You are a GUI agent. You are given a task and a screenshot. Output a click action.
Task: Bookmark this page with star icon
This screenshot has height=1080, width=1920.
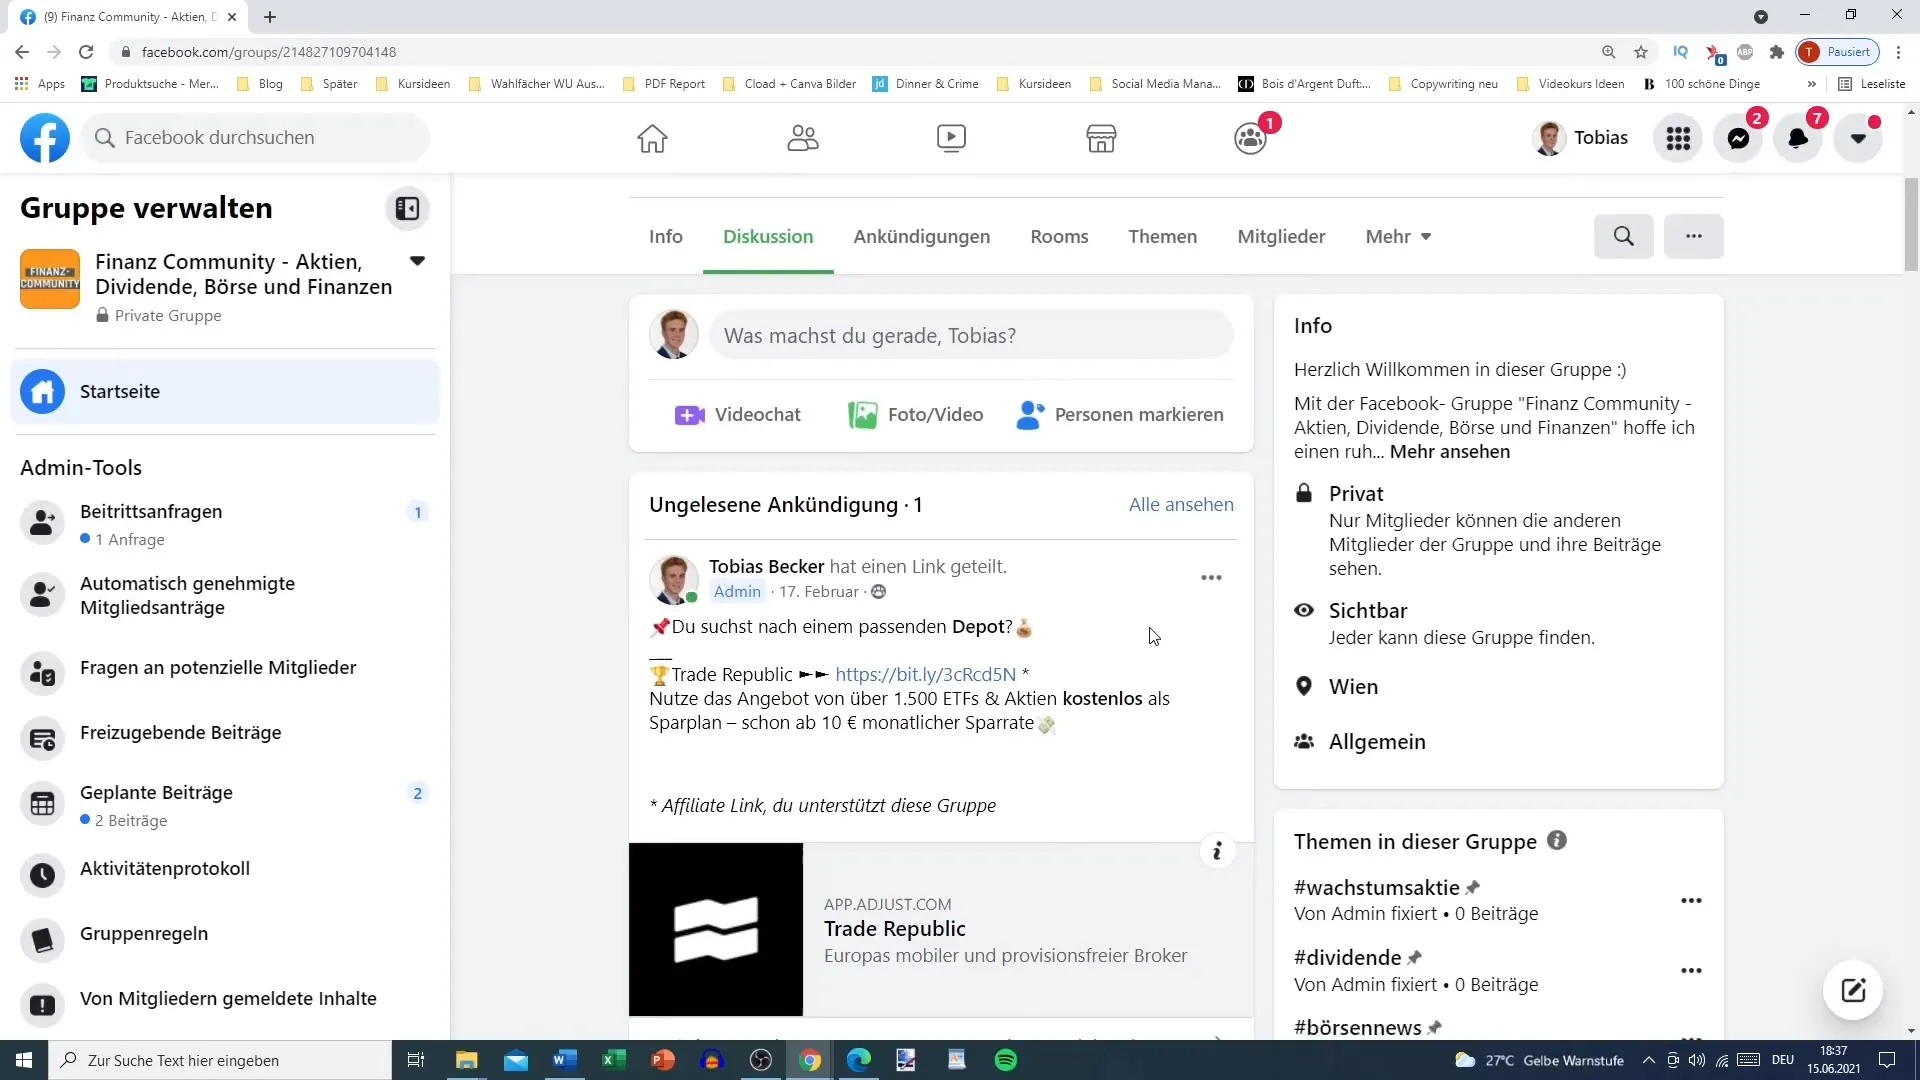tap(1641, 52)
